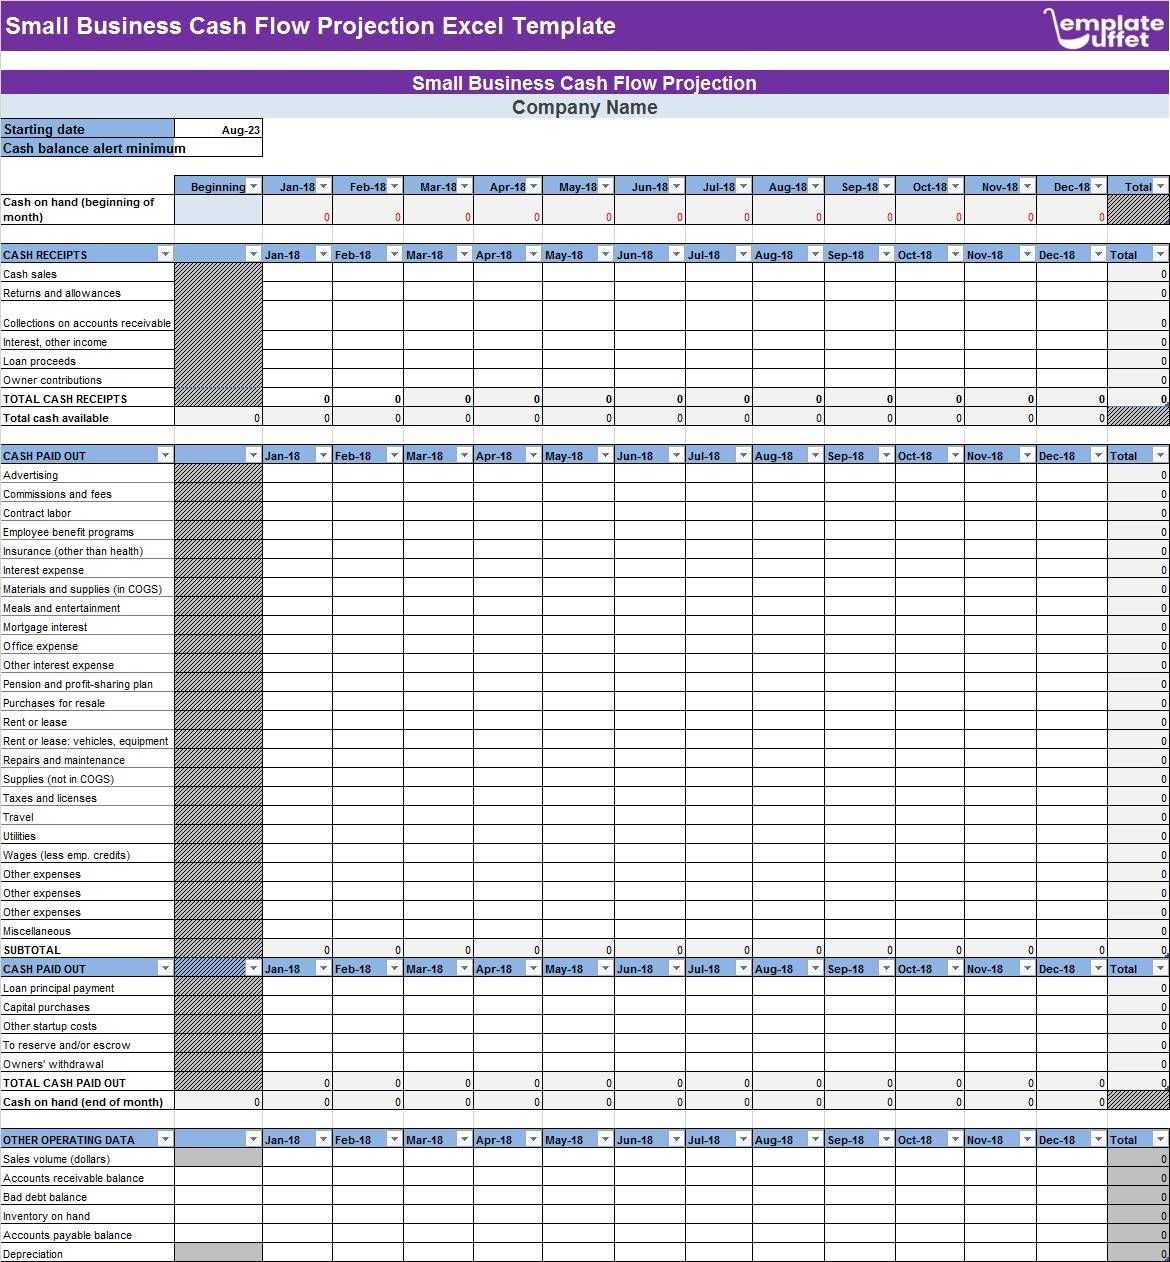This screenshot has width=1170, height=1262.
Task: Click the Small Business Cash Flow Projection banner
Action: [584, 83]
